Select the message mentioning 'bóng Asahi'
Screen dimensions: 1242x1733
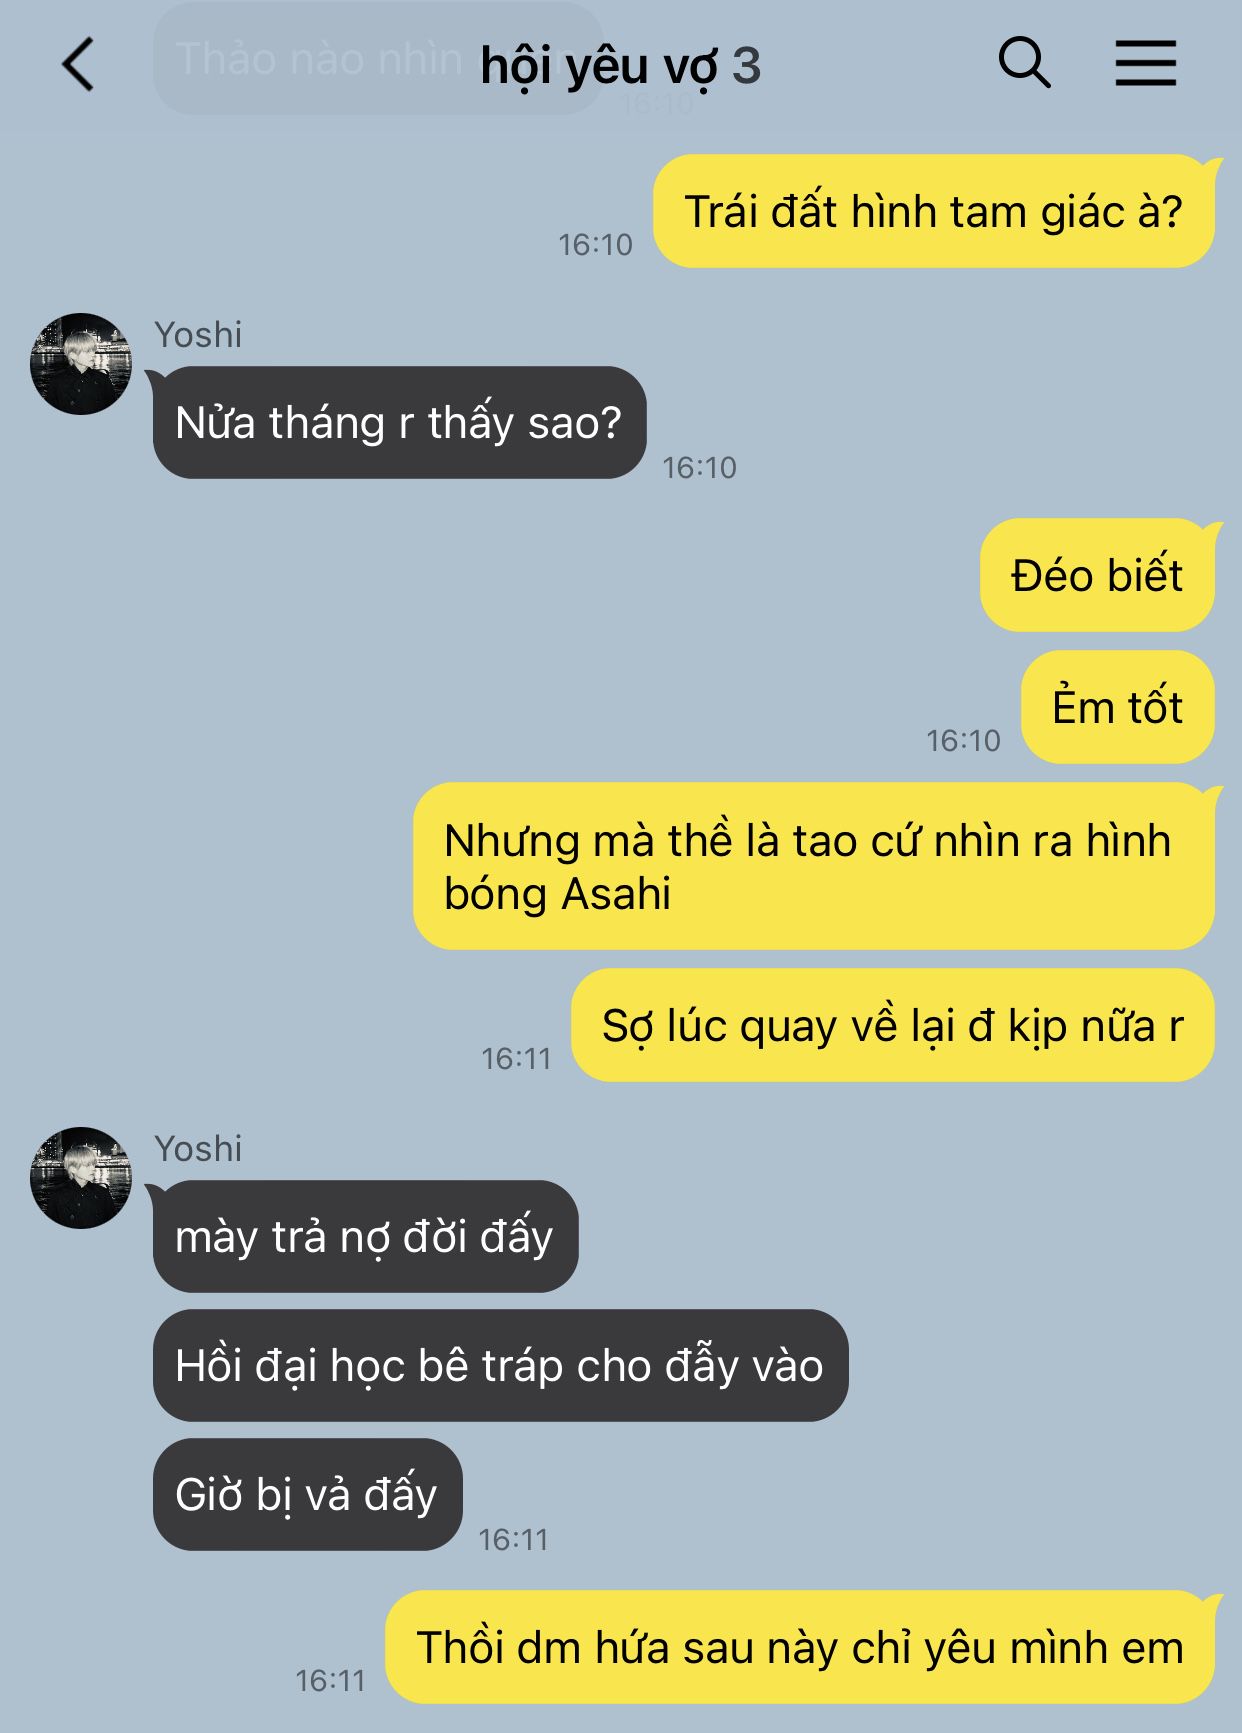814,866
